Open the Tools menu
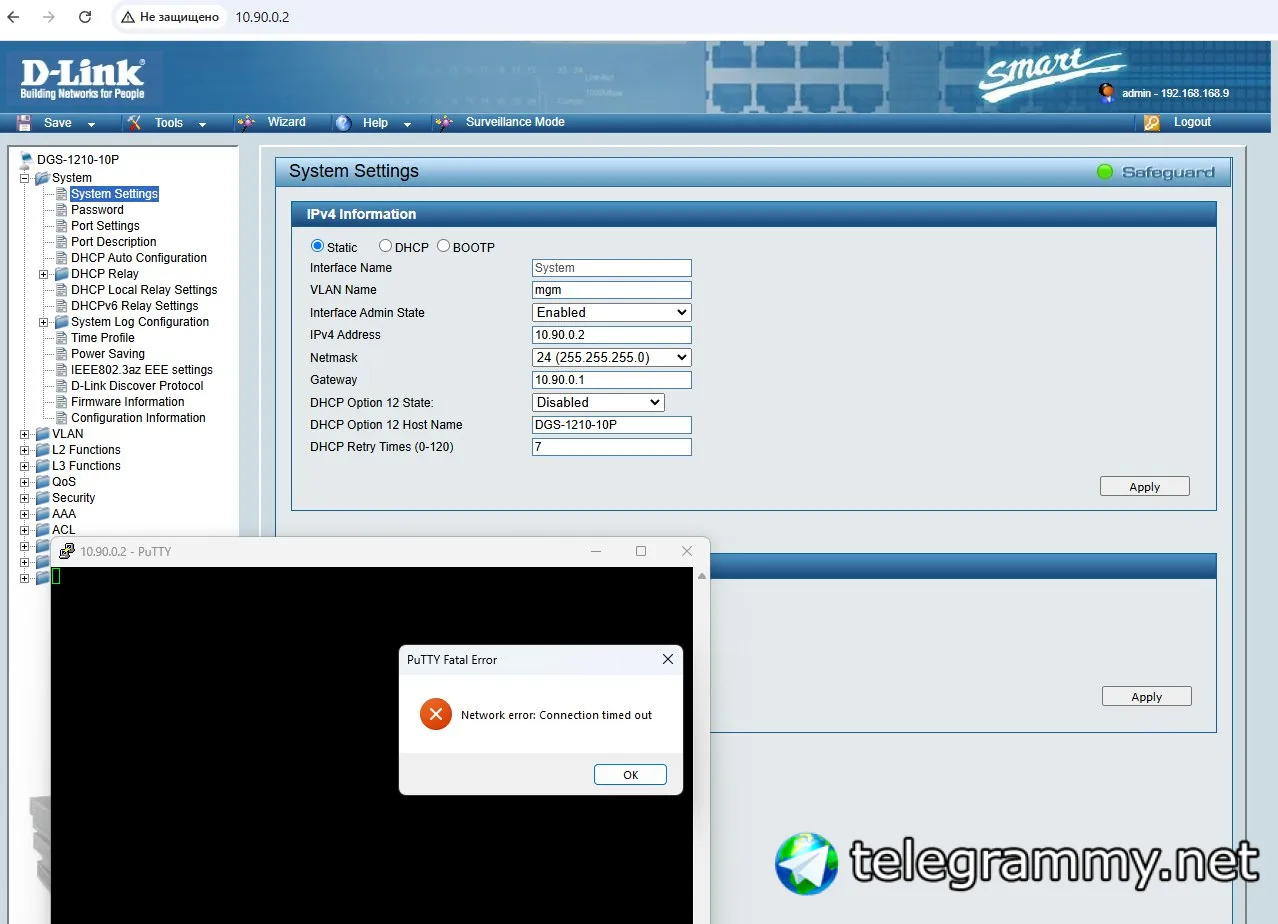 pyautogui.click(x=168, y=123)
